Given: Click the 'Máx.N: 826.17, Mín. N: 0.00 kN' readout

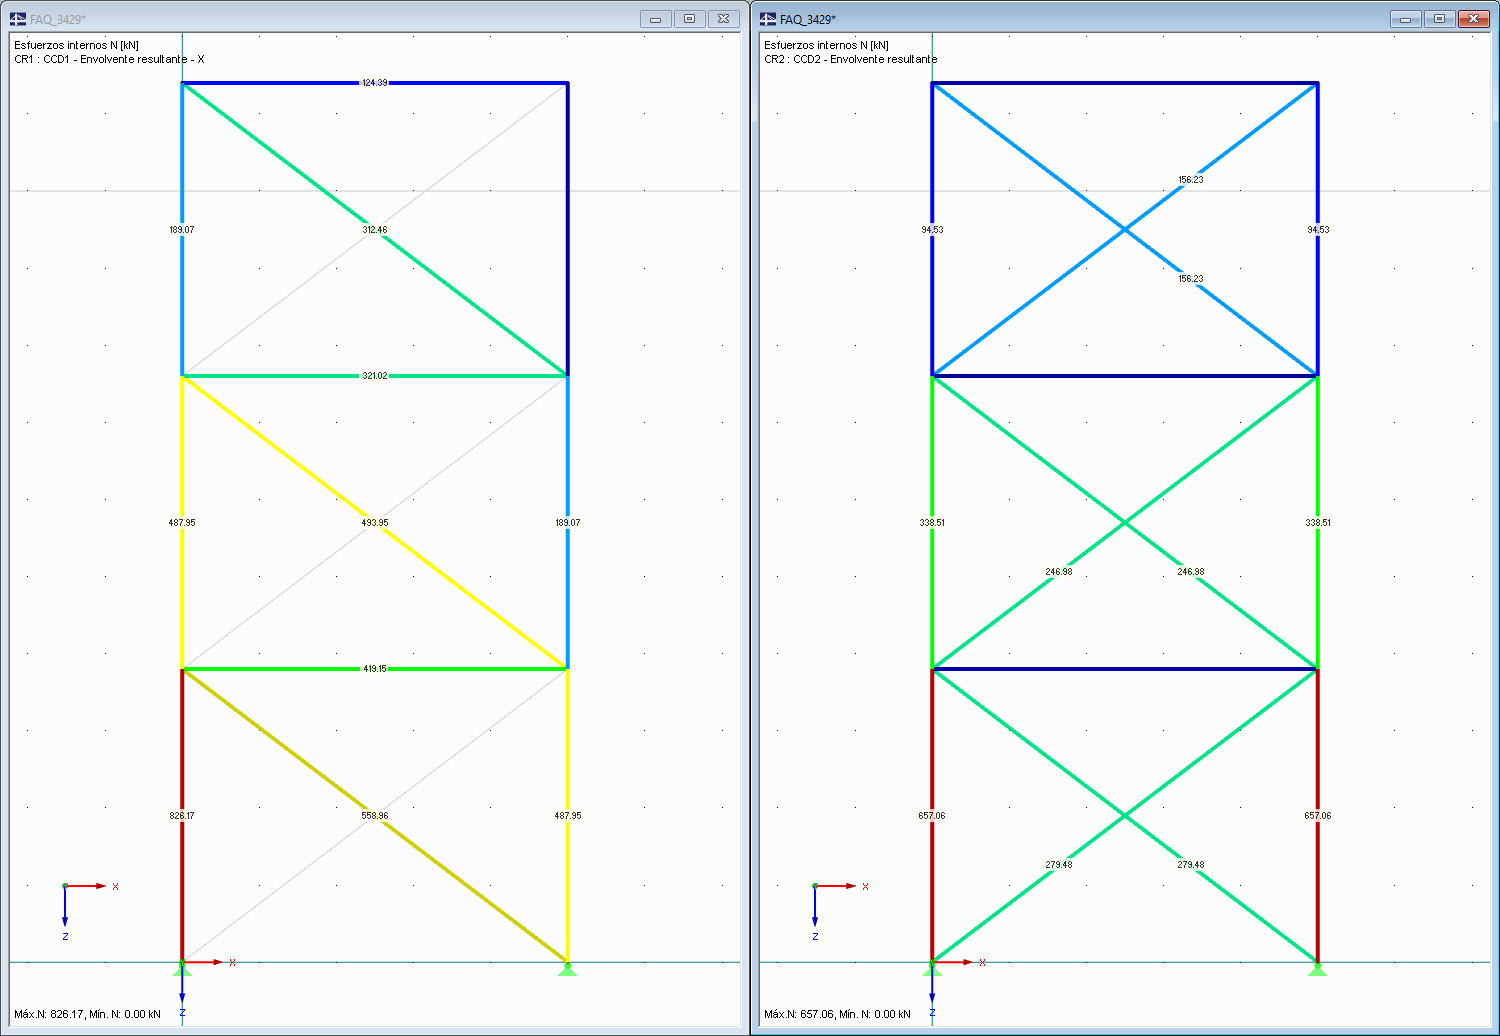Looking at the screenshot, I should tap(87, 1014).
